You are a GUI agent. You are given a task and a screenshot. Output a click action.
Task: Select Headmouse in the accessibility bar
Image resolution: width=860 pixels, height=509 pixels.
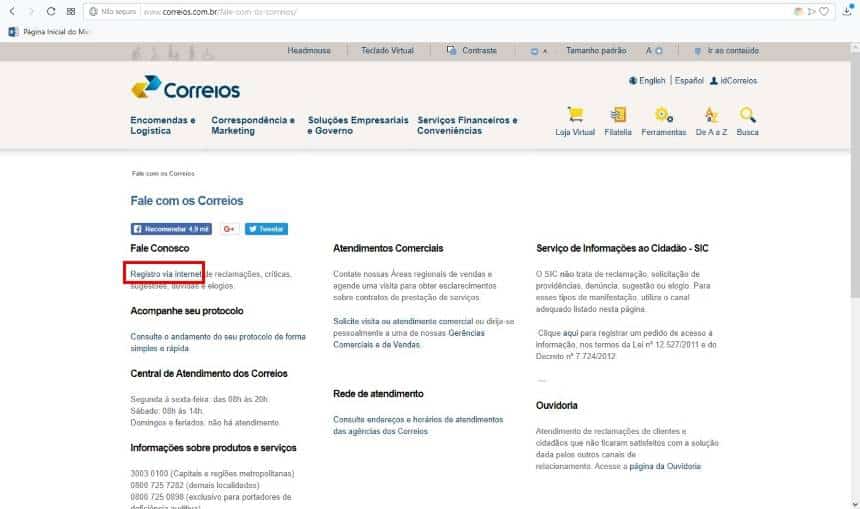click(309, 50)
